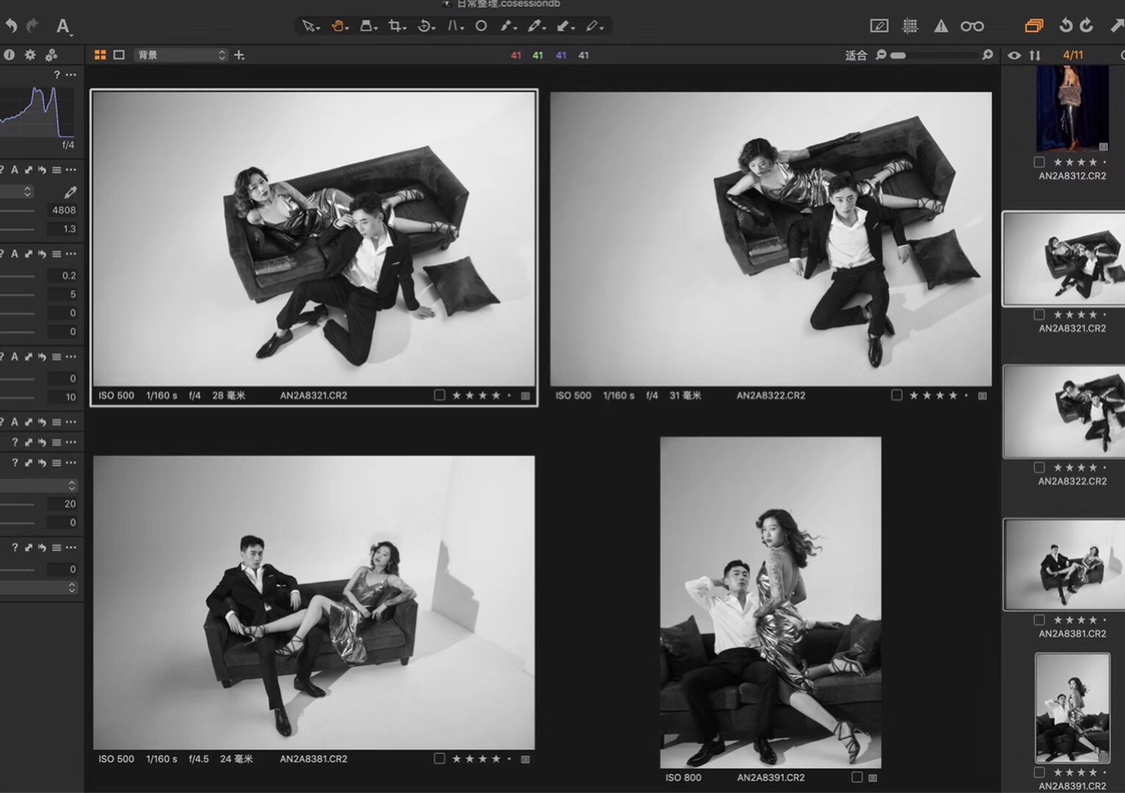This screenshot has width=1125, height=793.
Task: Toggle the eye visibility icon above browser
Action: [x=1014, y=55]
